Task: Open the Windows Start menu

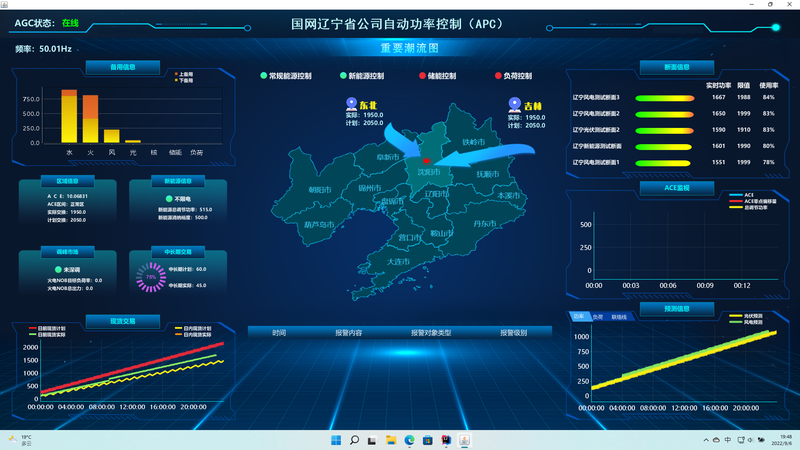Action: click(336, 440)
